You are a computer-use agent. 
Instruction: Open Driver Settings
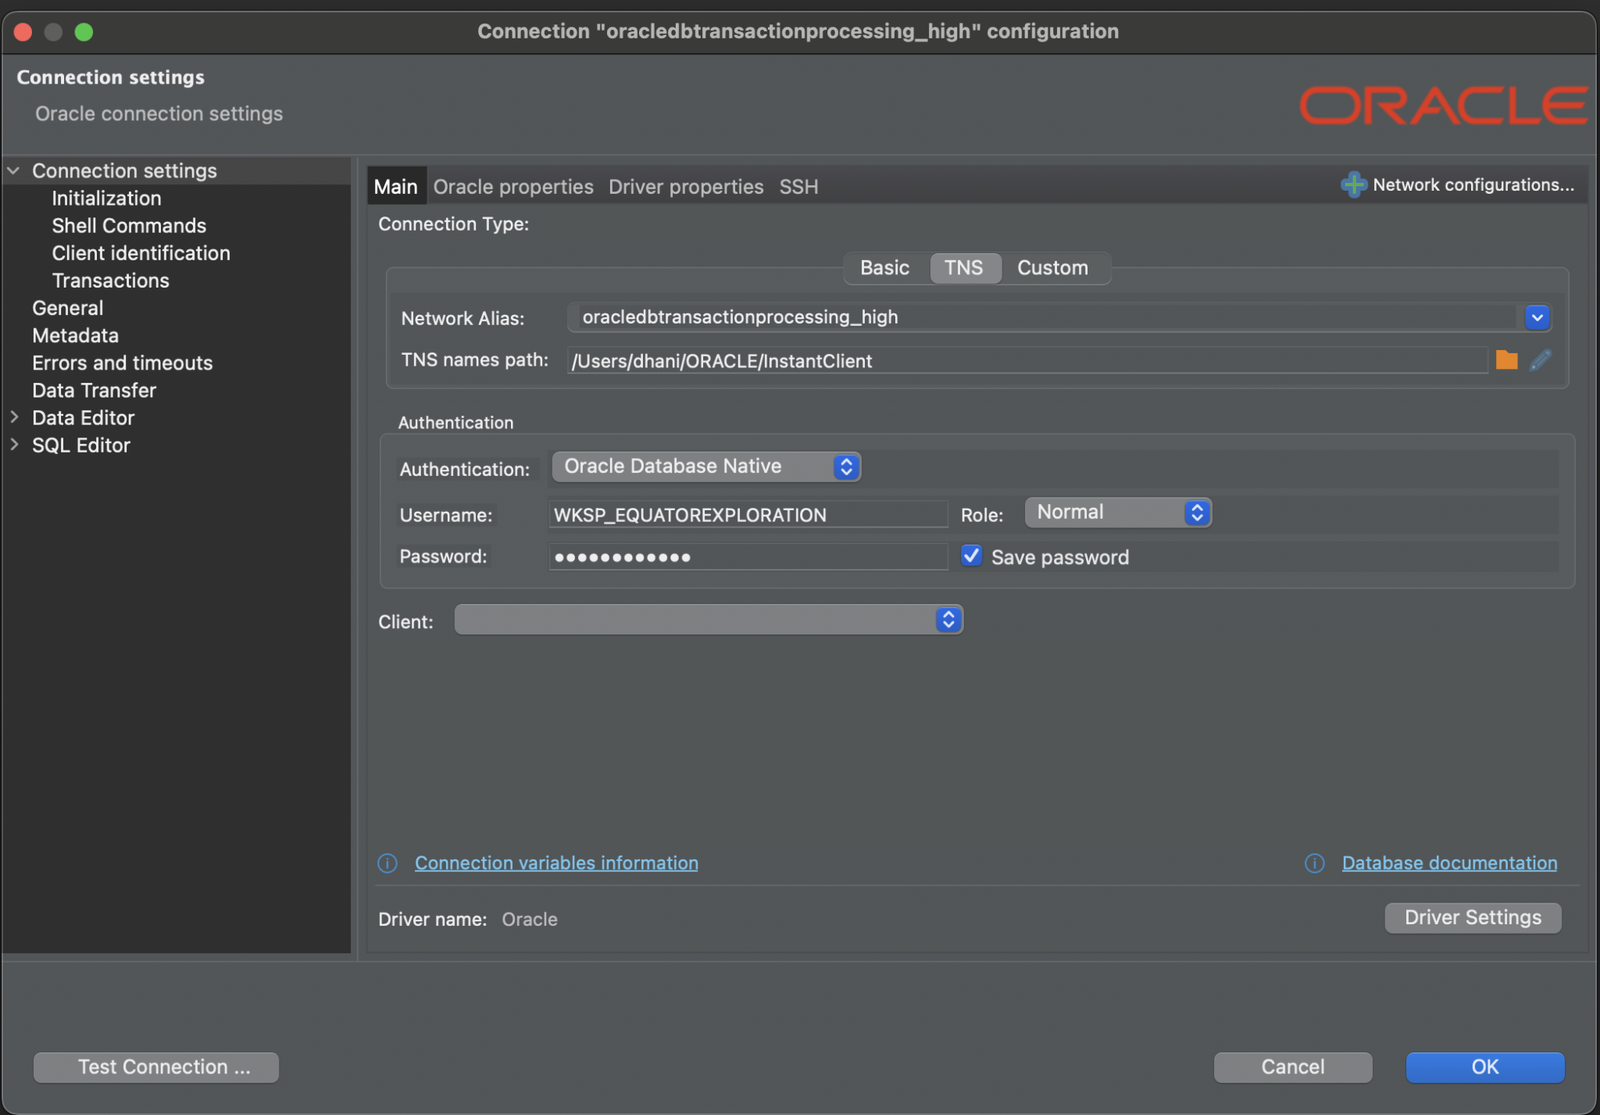point(1473,918)
